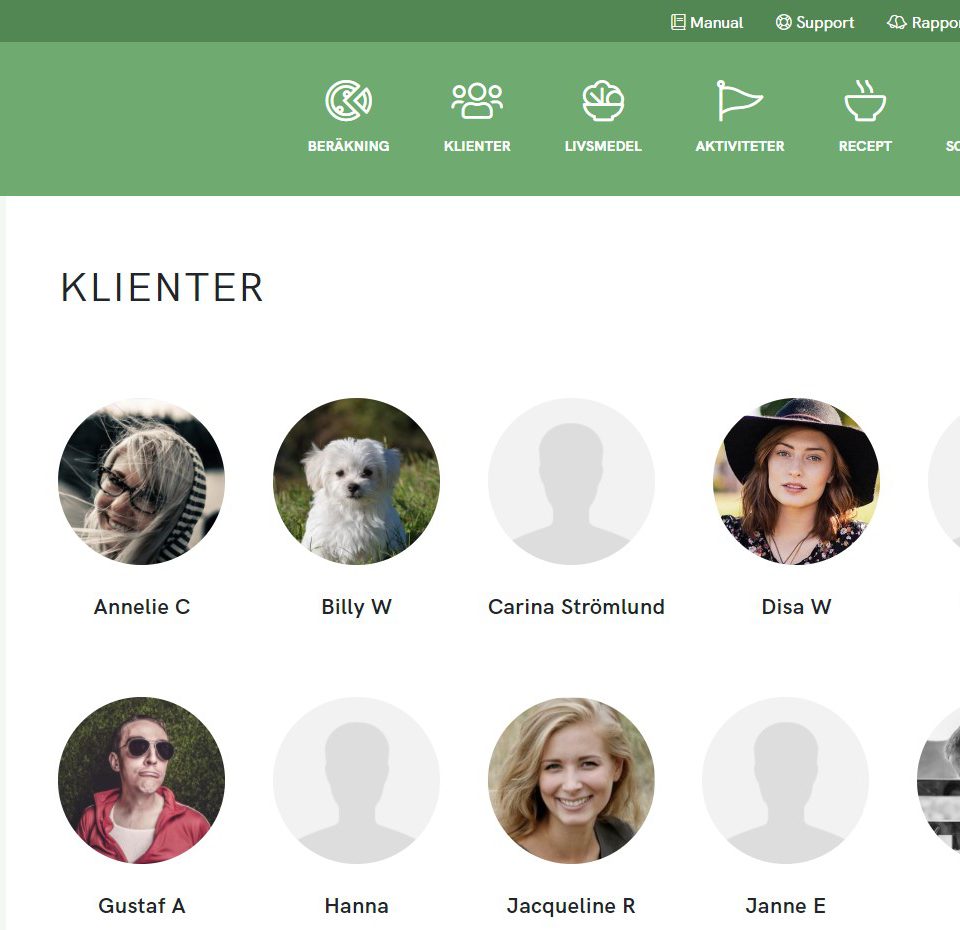The width and height of the screenshot is (960, 930).
Task: Click the Aktiviteter flag icon
Action: (740, 100)
